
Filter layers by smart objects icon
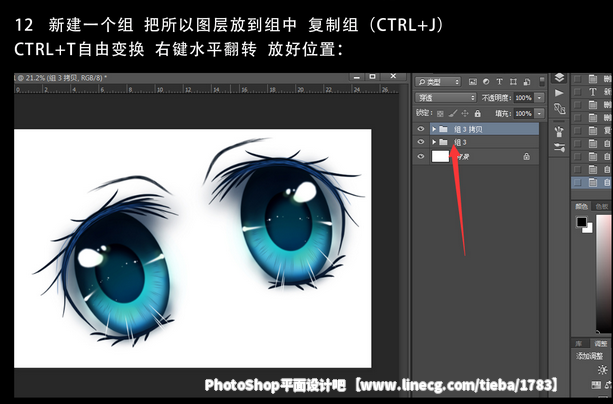click(527, 82)
